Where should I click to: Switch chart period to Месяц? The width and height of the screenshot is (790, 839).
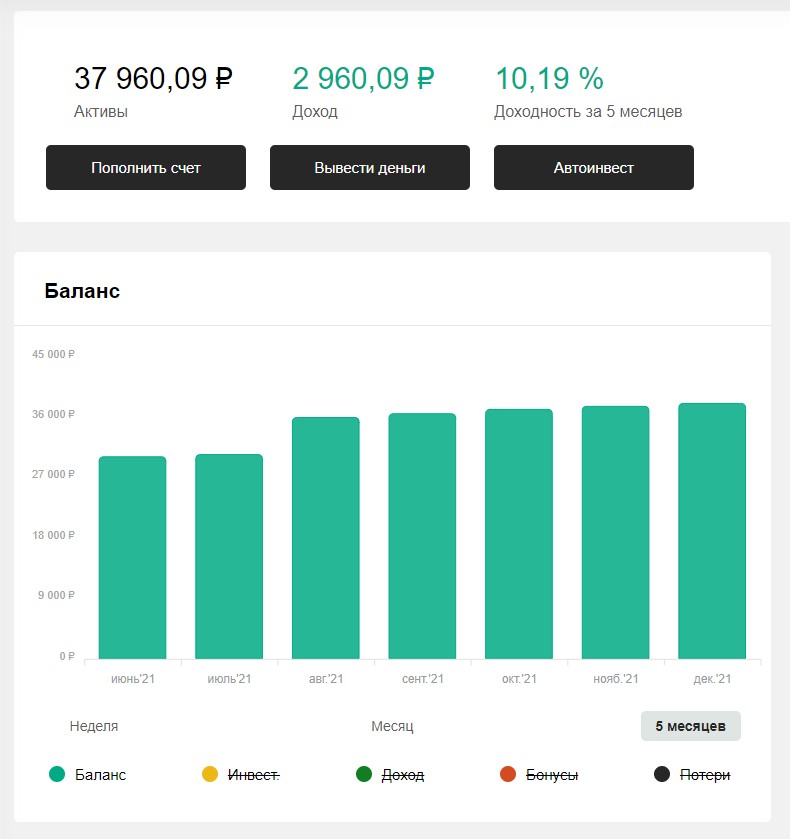coord(392,726)
